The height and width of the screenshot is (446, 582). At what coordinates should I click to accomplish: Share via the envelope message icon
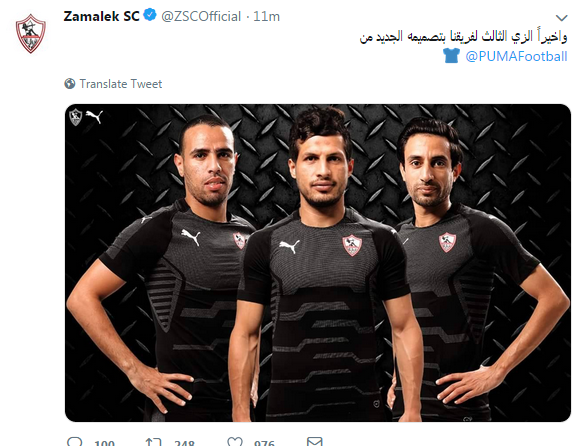pyautogui.click(x=315, y=442)
